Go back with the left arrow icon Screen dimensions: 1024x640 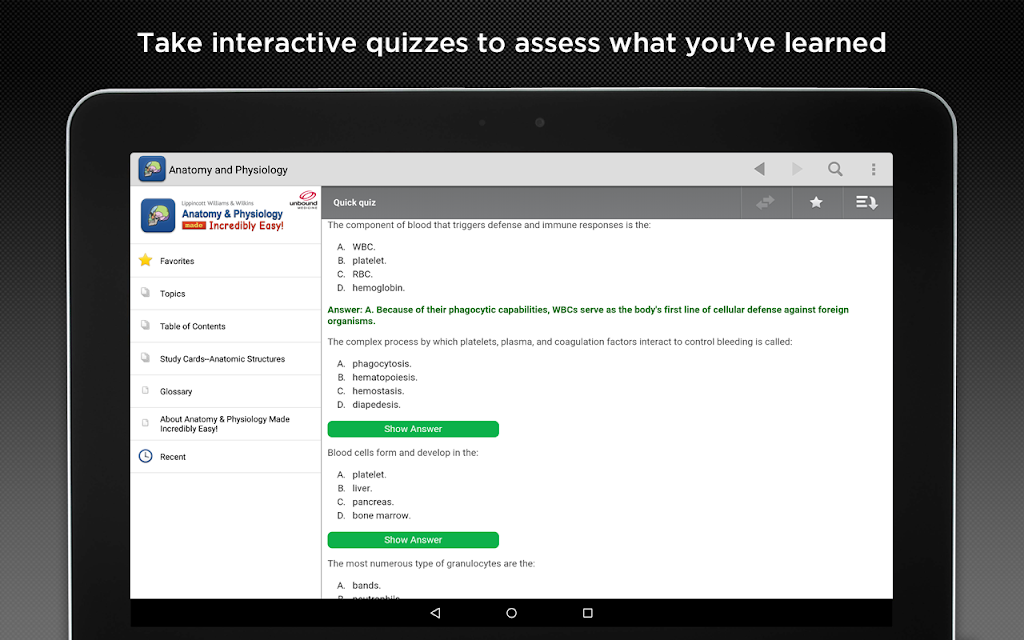(759, 169)
